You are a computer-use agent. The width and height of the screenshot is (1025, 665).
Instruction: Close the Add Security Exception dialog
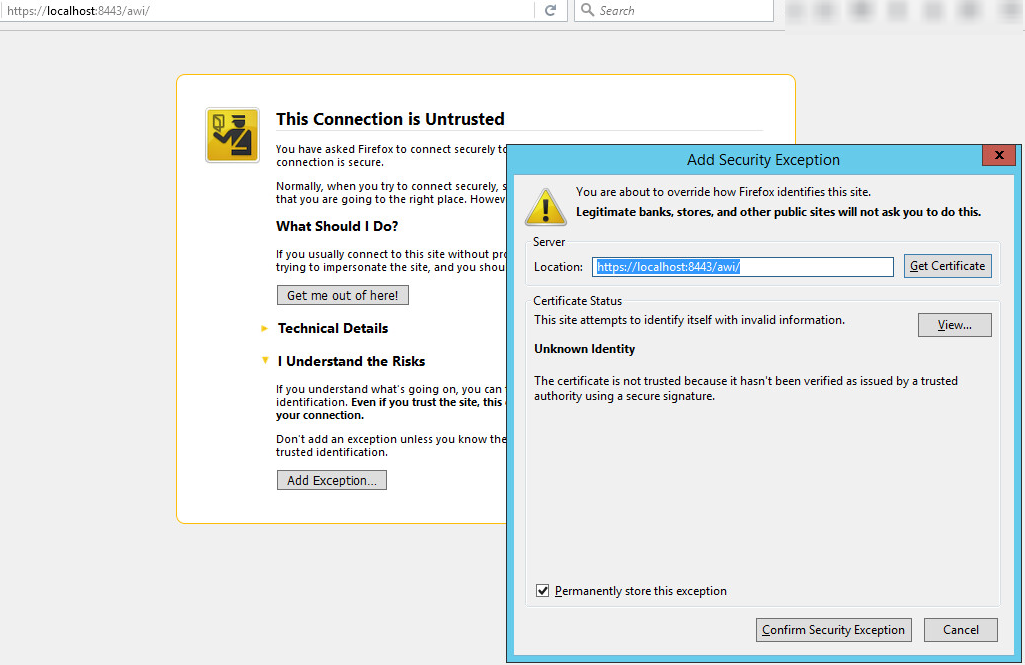(x=999, y=155)
